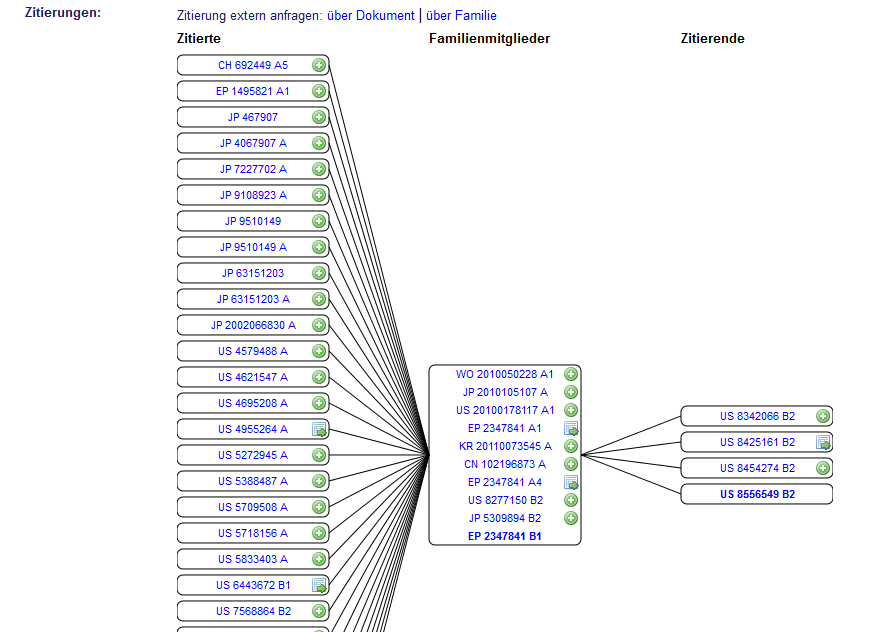This screenshot has height=632, width=892.
Task: Open document icon beside EP 2347841 A4
Action: [x=571, y=482]
